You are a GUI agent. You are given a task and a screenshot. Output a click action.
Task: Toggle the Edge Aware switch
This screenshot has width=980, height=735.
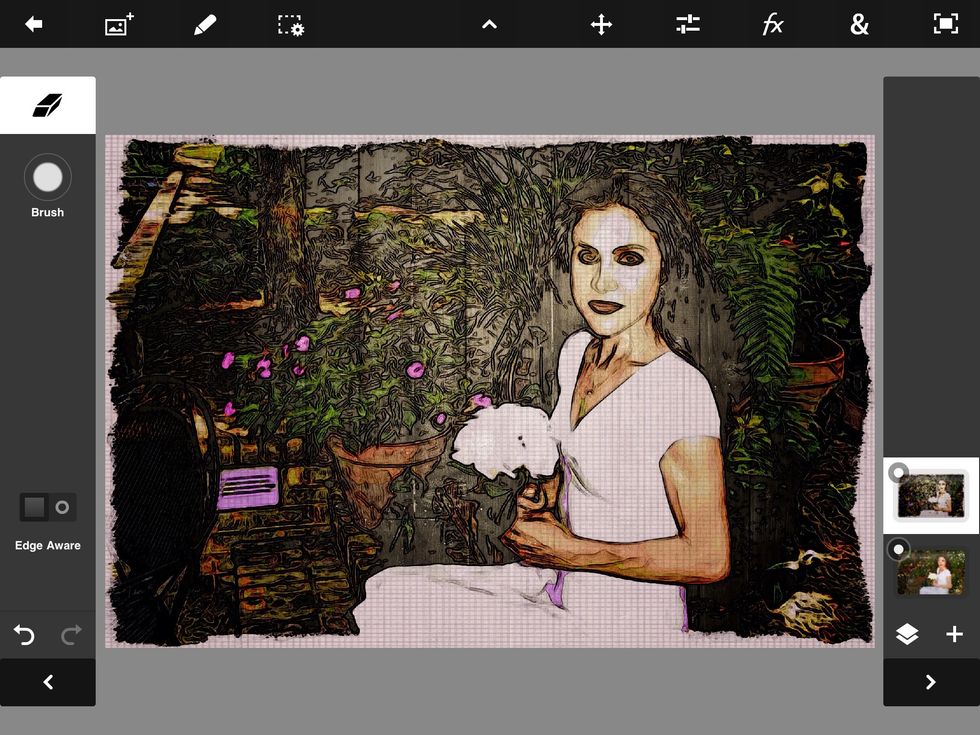(x=47, y=507)
